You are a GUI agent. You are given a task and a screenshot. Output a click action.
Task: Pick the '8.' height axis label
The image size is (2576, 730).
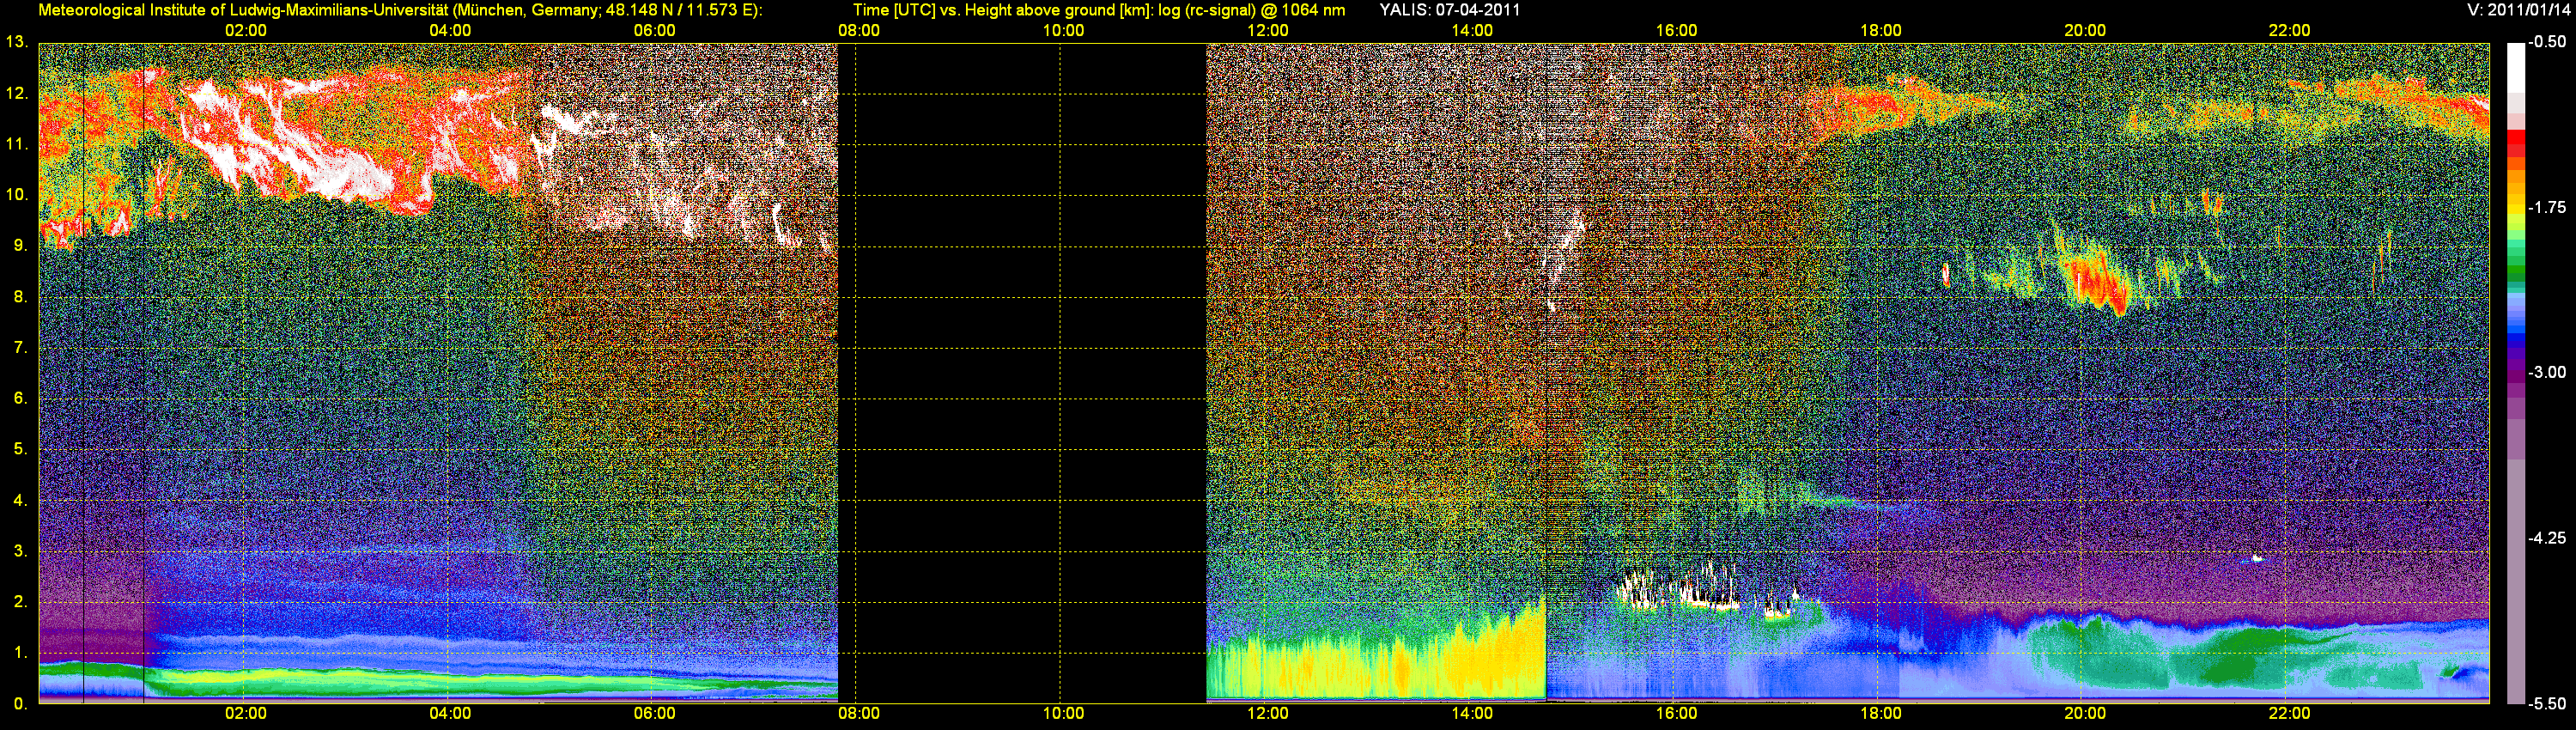click(20, 297)
